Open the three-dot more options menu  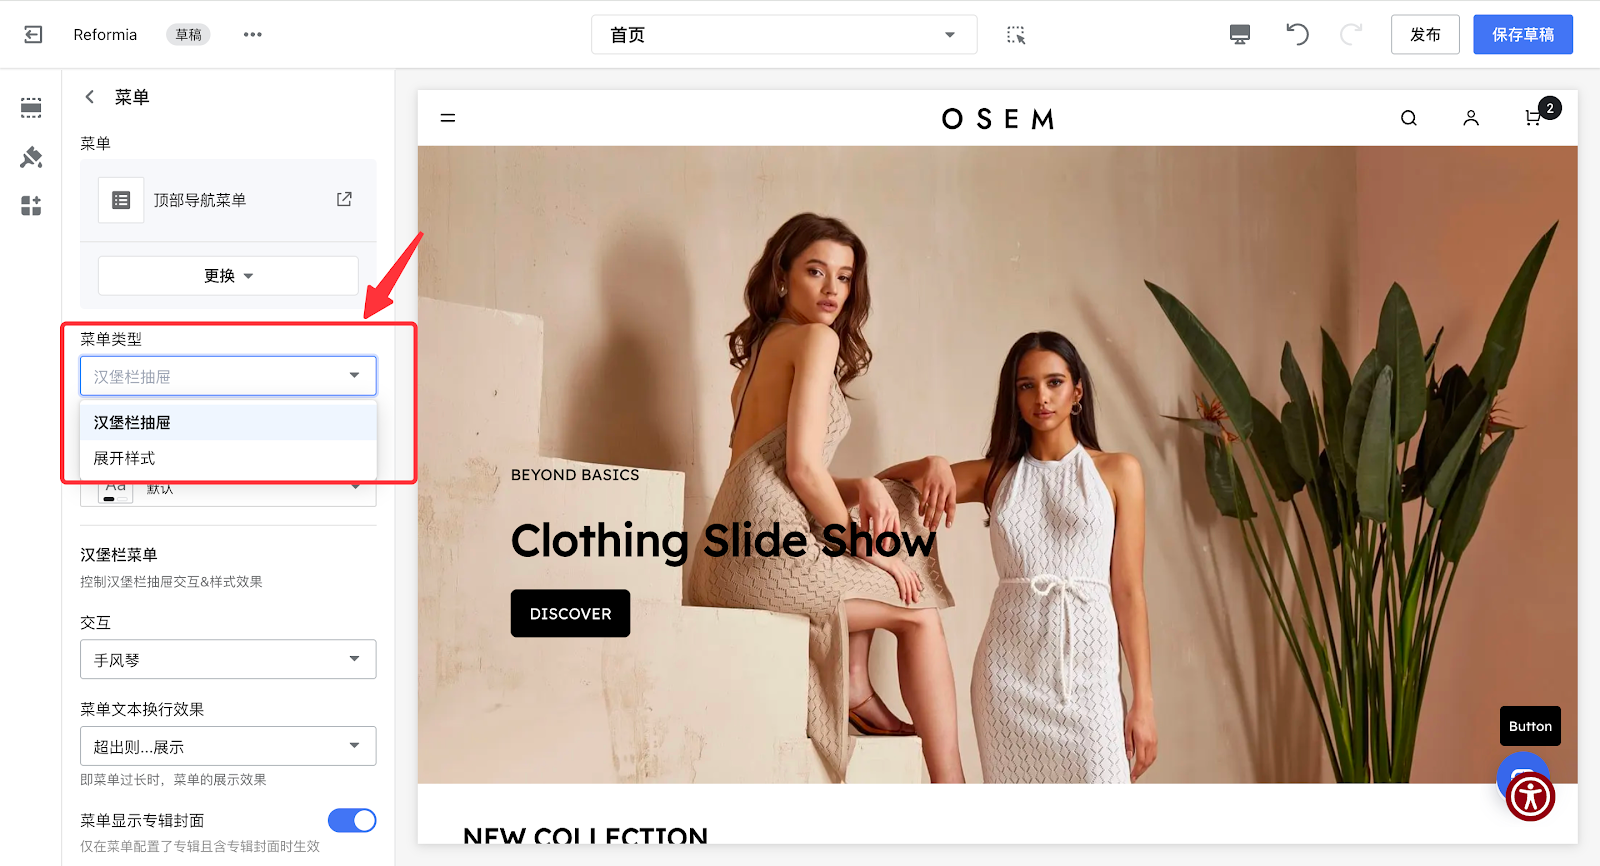point(253,35)
